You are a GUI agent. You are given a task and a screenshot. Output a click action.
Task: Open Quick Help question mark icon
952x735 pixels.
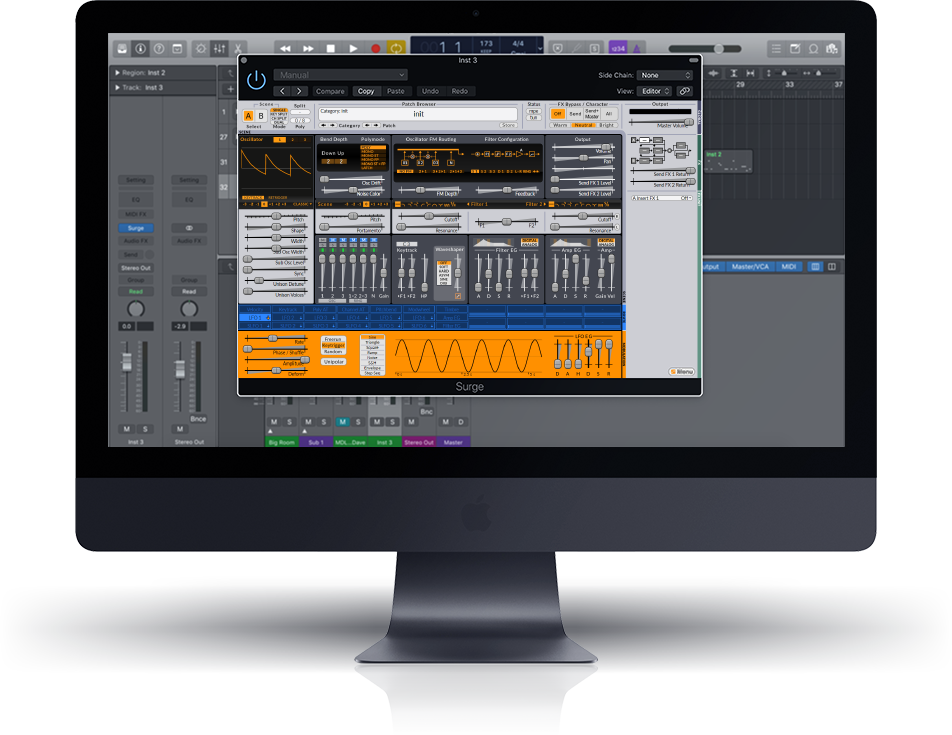pyautogui.click(x=159, y=48)
